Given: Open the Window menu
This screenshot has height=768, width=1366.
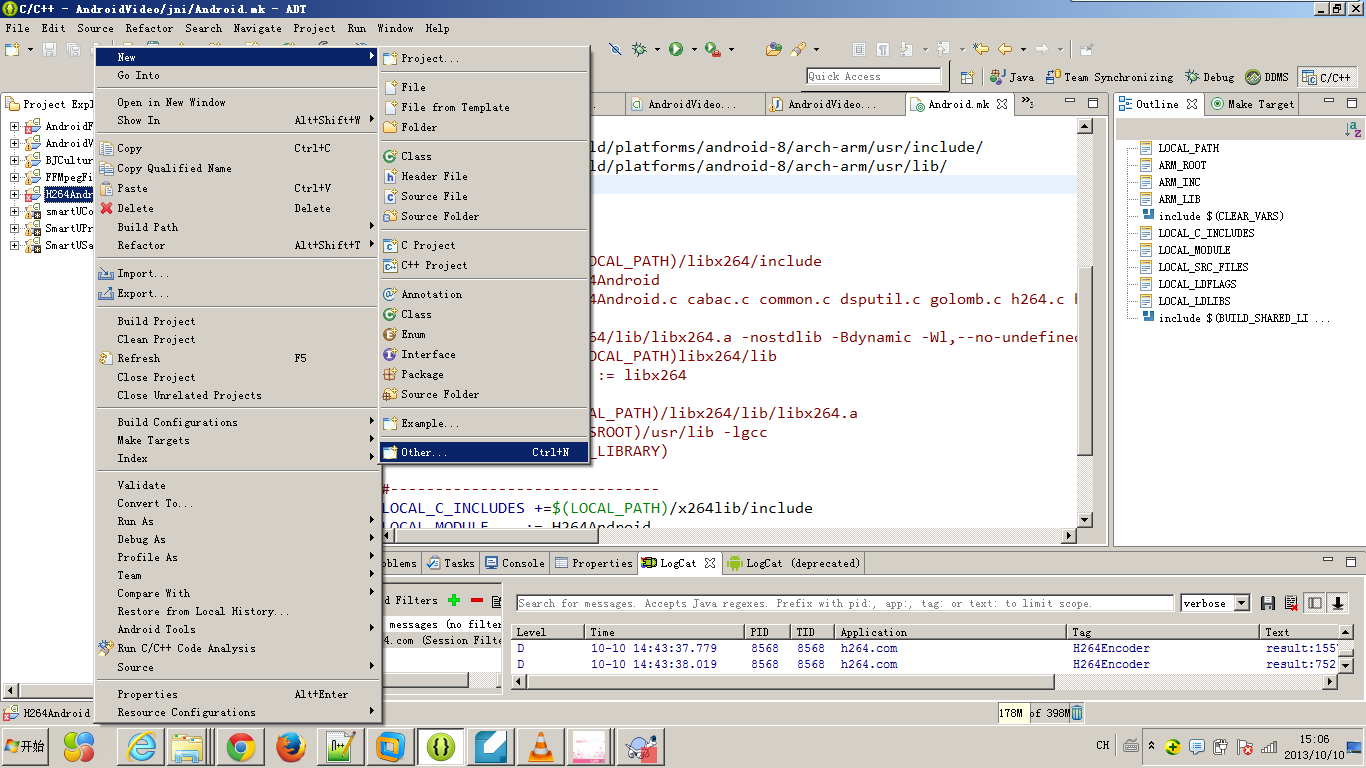Looking at the screenshot, I should coord(396,28).
